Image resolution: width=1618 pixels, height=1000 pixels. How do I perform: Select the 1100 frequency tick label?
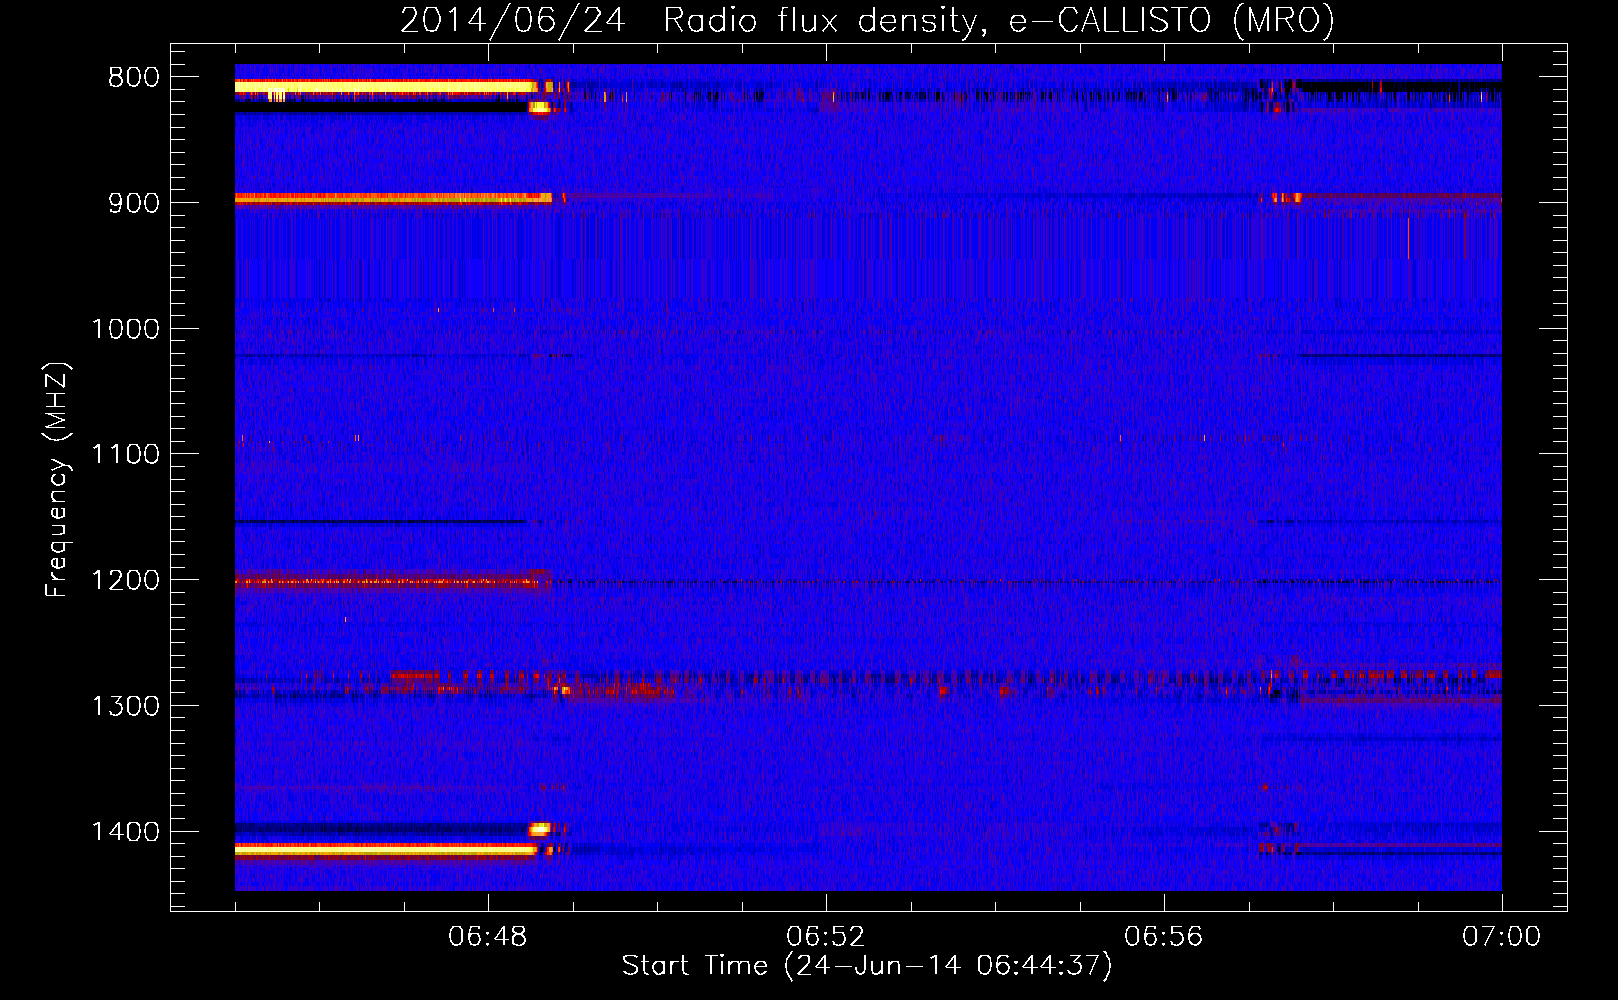[125, 455]
